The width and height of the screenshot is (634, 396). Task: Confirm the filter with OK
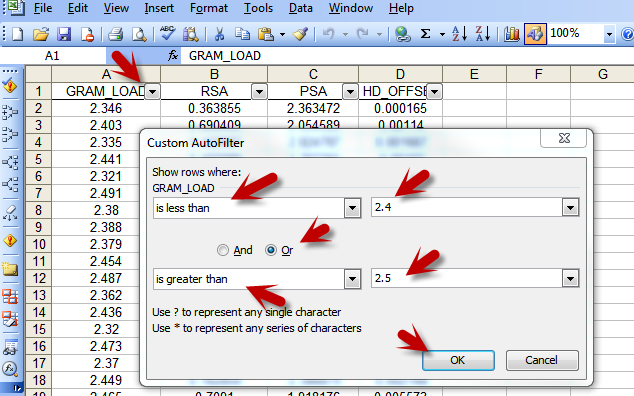[458, 360]
